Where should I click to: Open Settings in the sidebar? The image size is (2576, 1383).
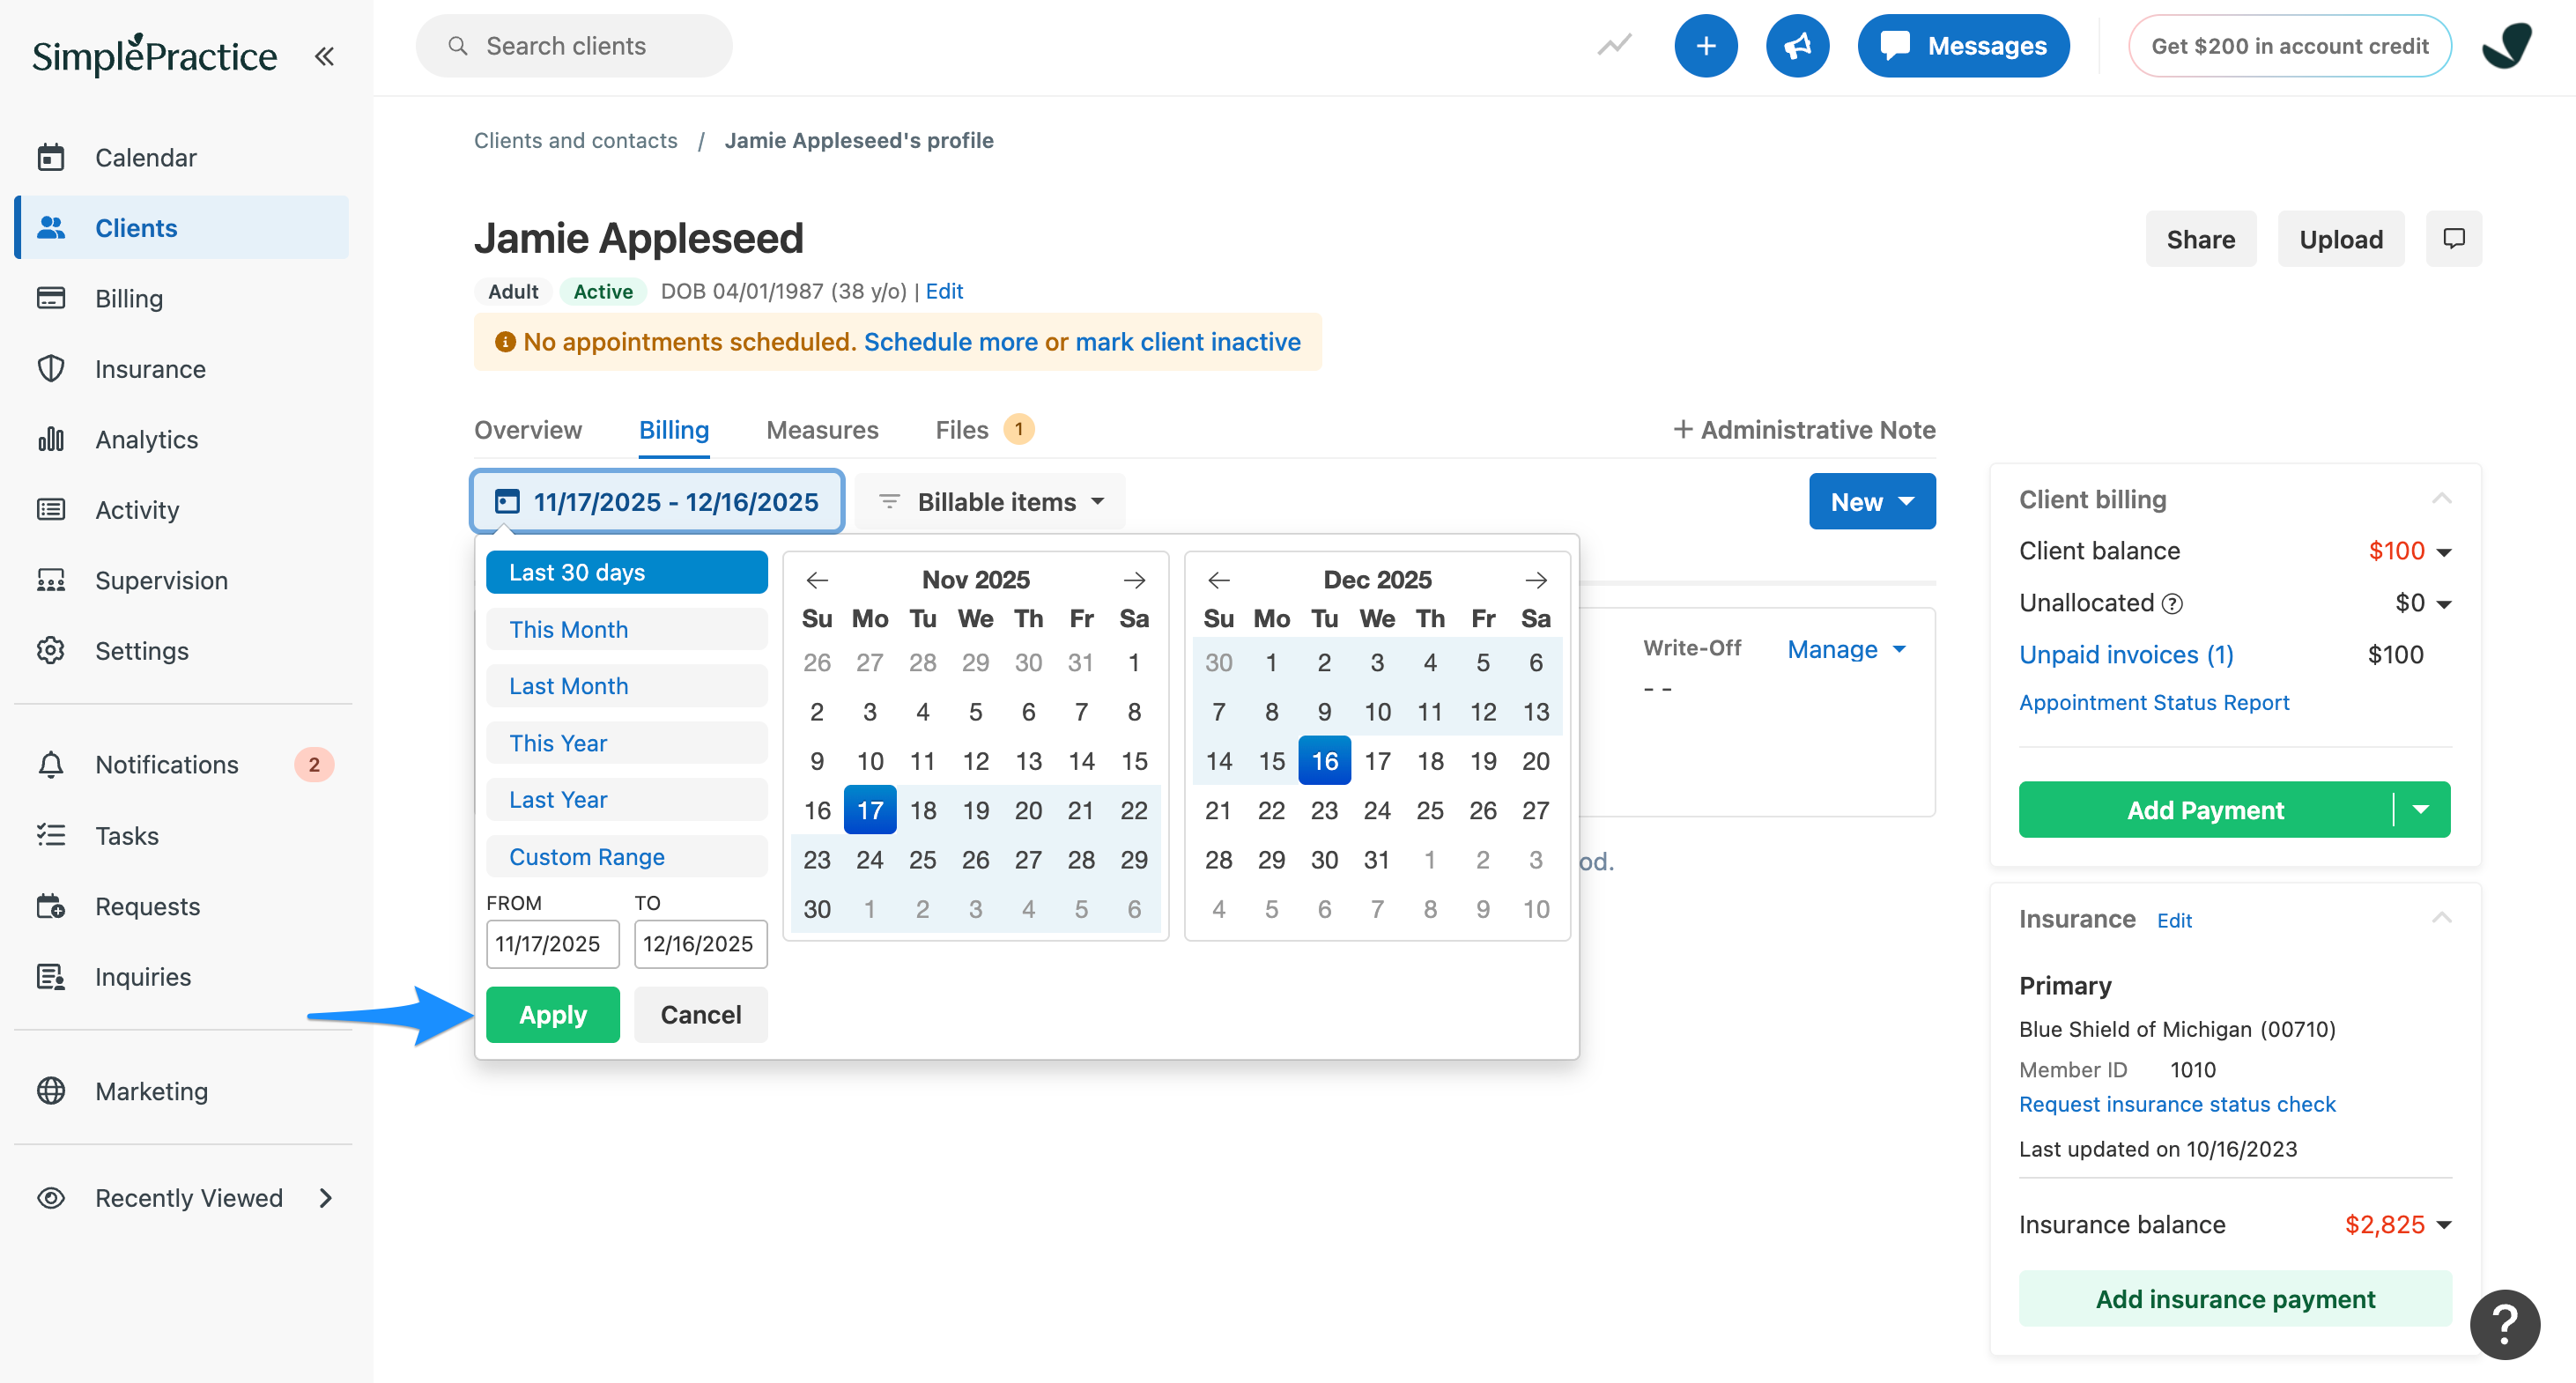[182, 651]
